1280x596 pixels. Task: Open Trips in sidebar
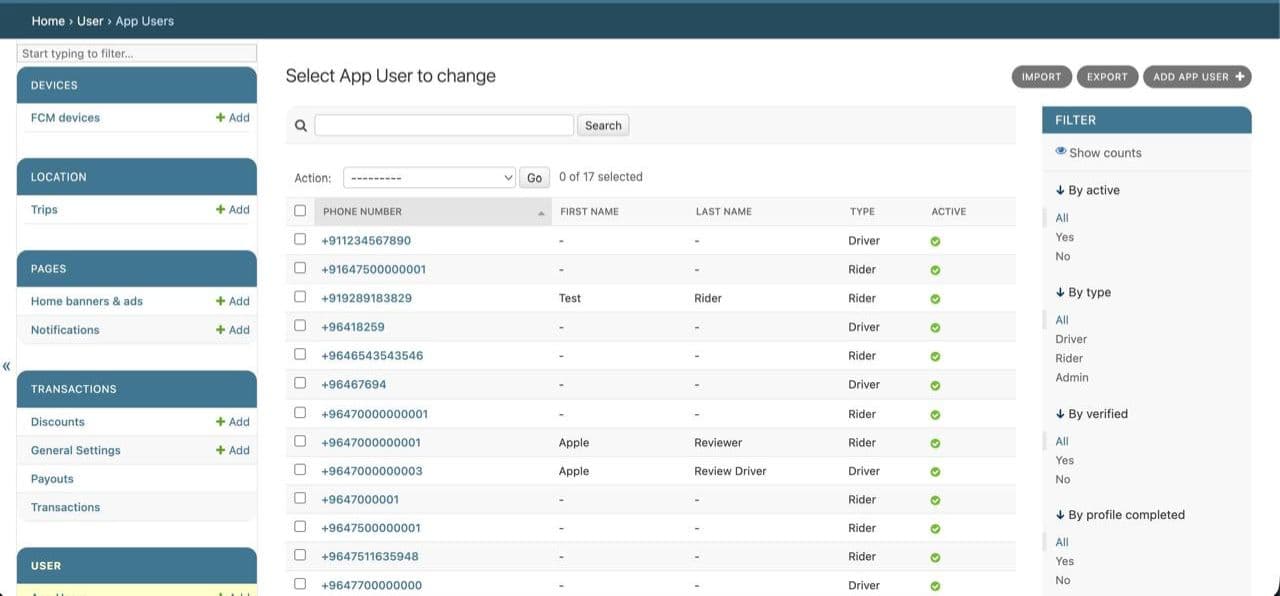click(44, 209)
